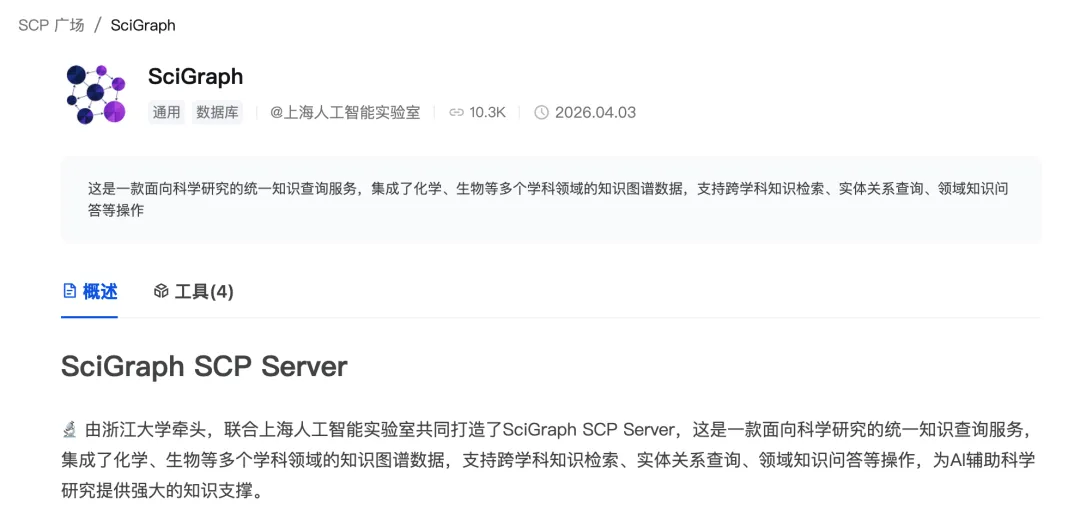Select the 数据库 tag
This screenshot has height=520, width=1080.
point(217,112)
